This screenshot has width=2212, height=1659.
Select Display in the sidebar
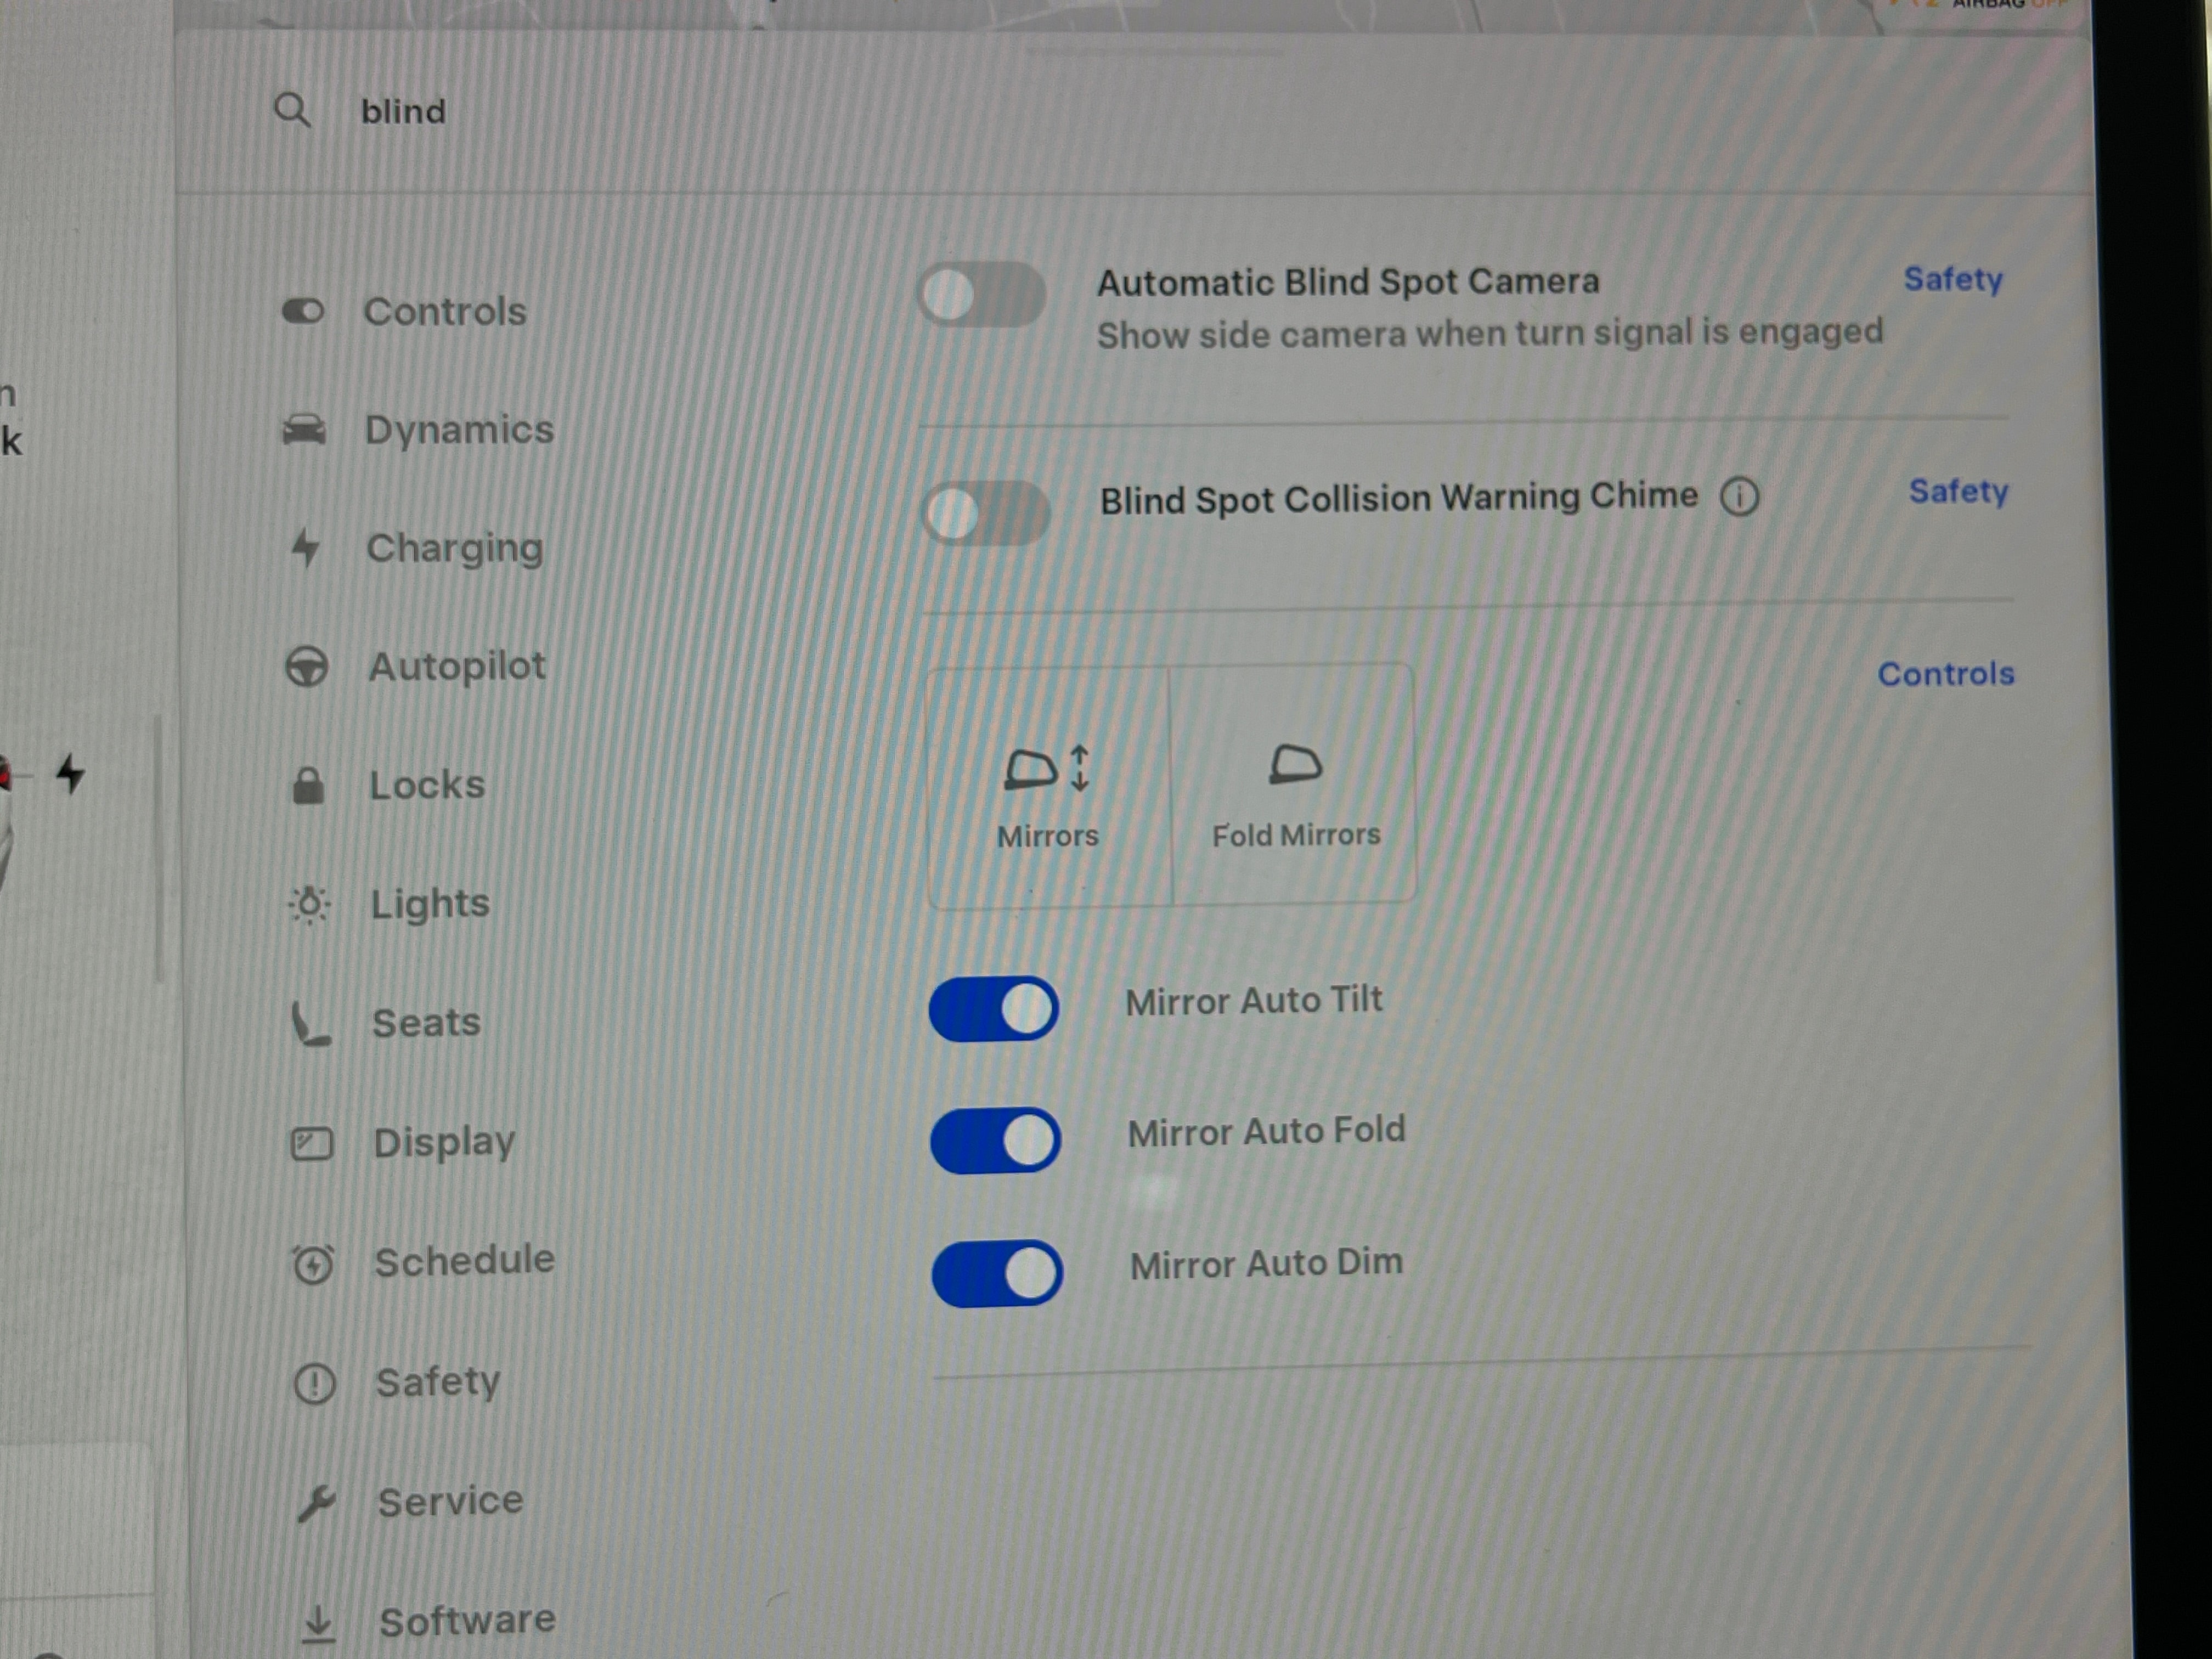pos(444,1142)
